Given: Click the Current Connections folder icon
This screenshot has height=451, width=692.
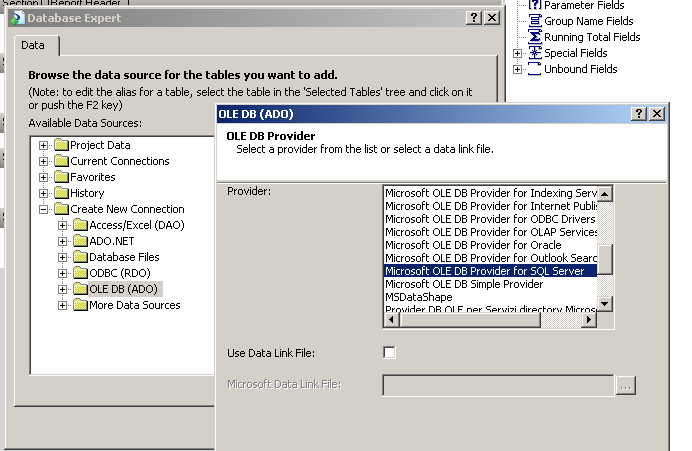Looking at the screenshot, I should [61, 161].
